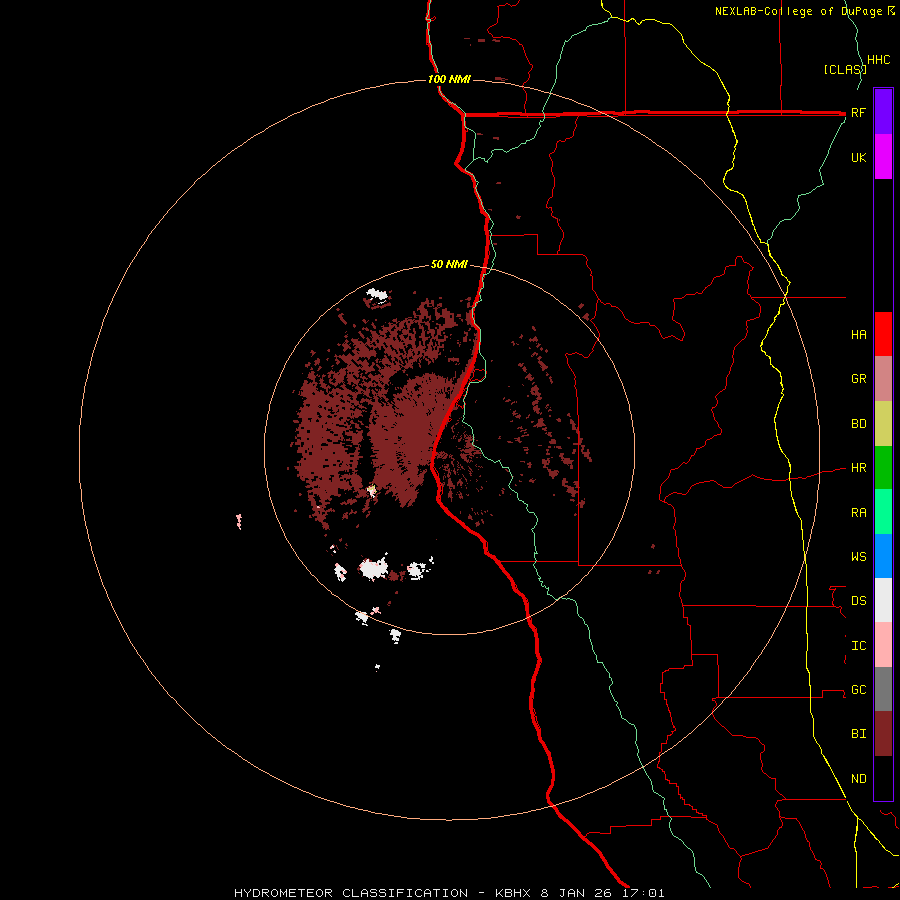The height and width of the screenshot is (900, 900).
Task: Click the 'HR' legend label
Action: 858,468
